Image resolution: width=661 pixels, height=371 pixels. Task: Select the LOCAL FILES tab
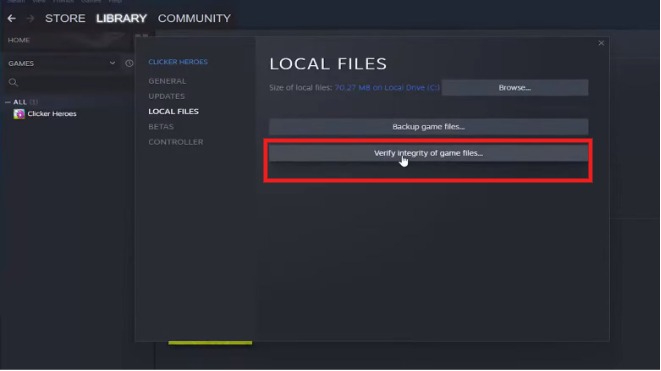coord(173,111)
